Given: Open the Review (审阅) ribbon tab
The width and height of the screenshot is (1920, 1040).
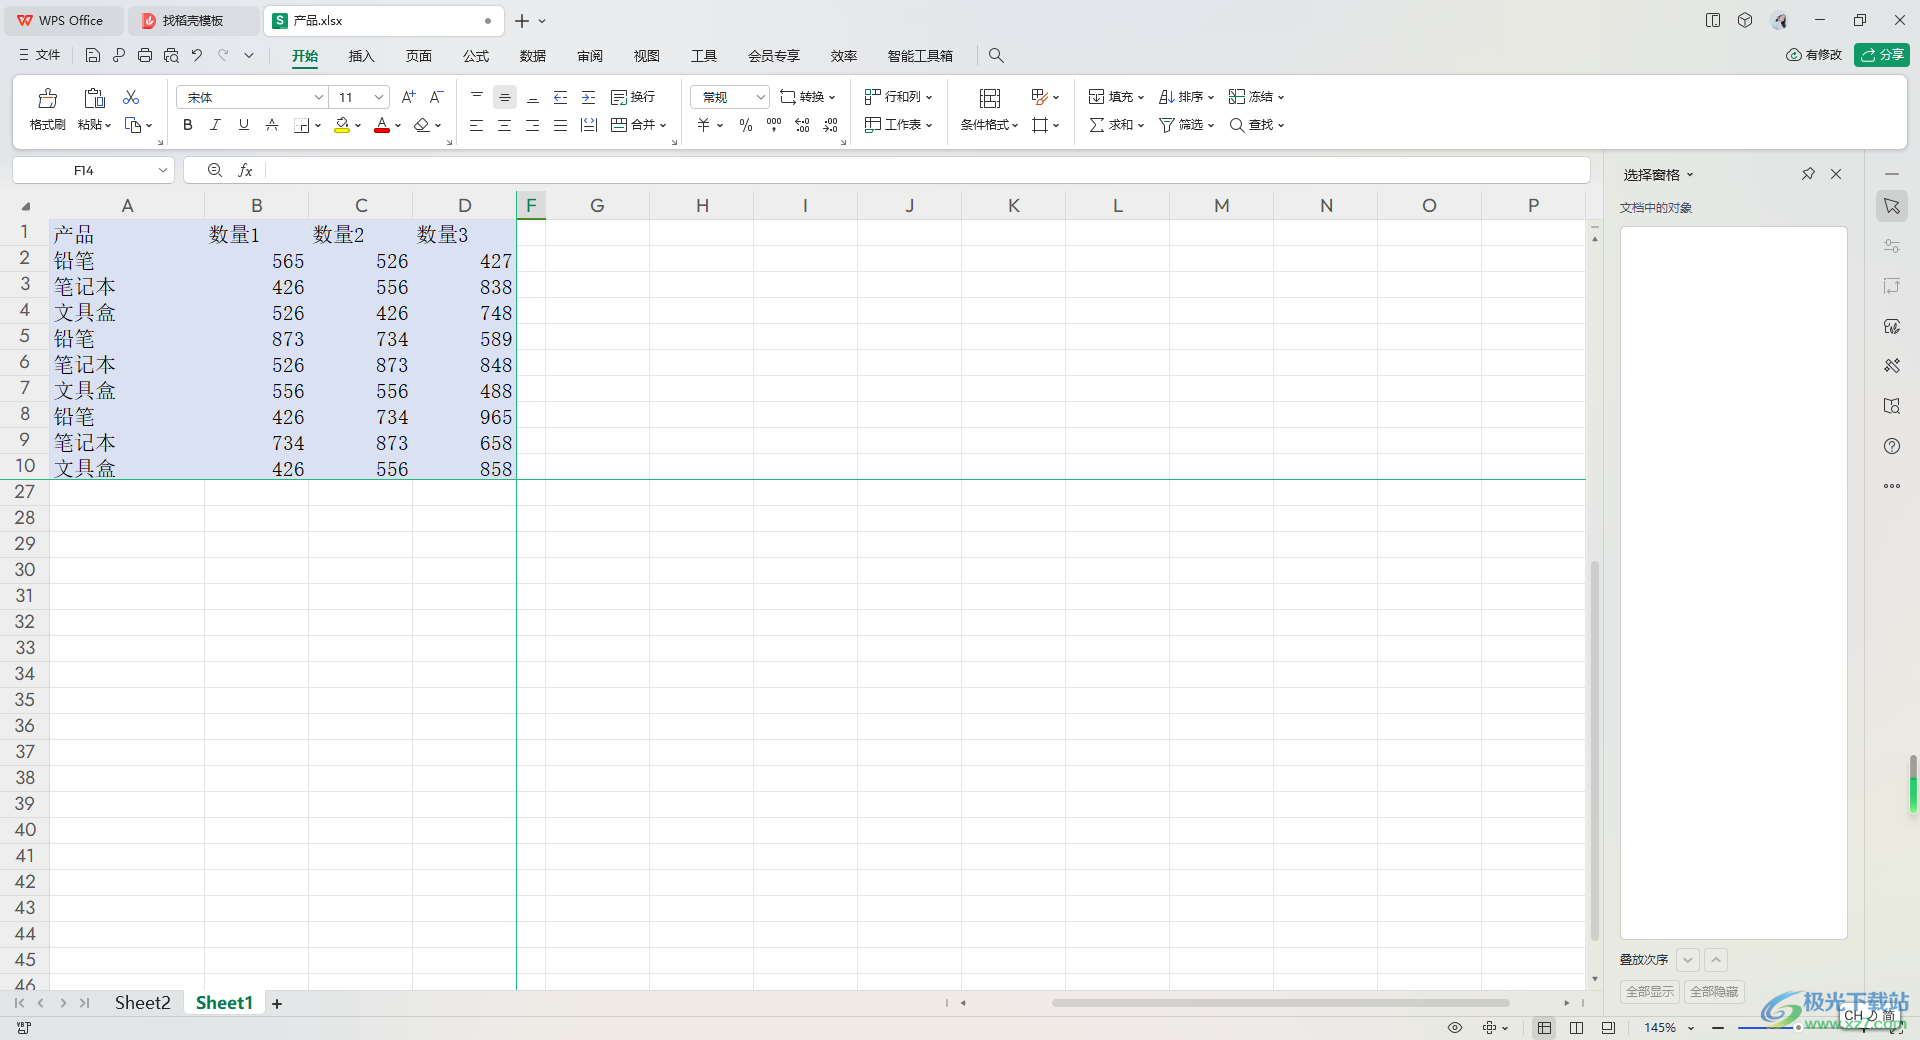Looking at the screenshot, I should tap(590, 56).
